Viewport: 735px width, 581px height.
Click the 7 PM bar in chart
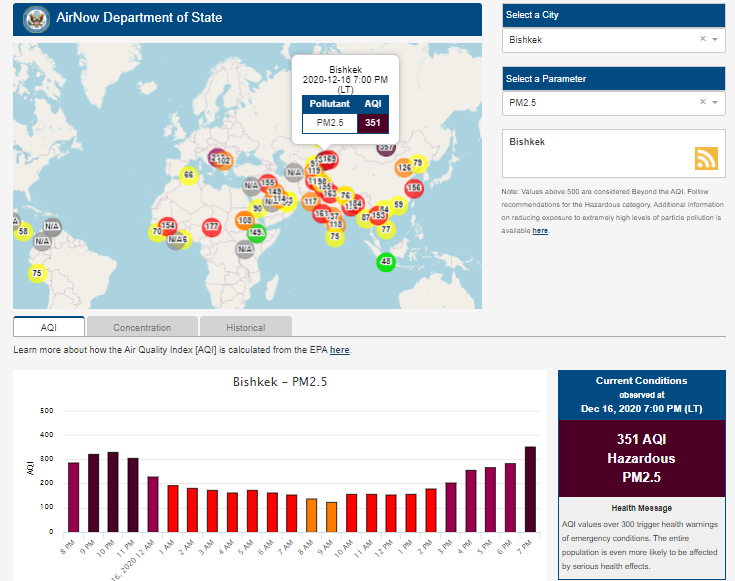[529, 489]
